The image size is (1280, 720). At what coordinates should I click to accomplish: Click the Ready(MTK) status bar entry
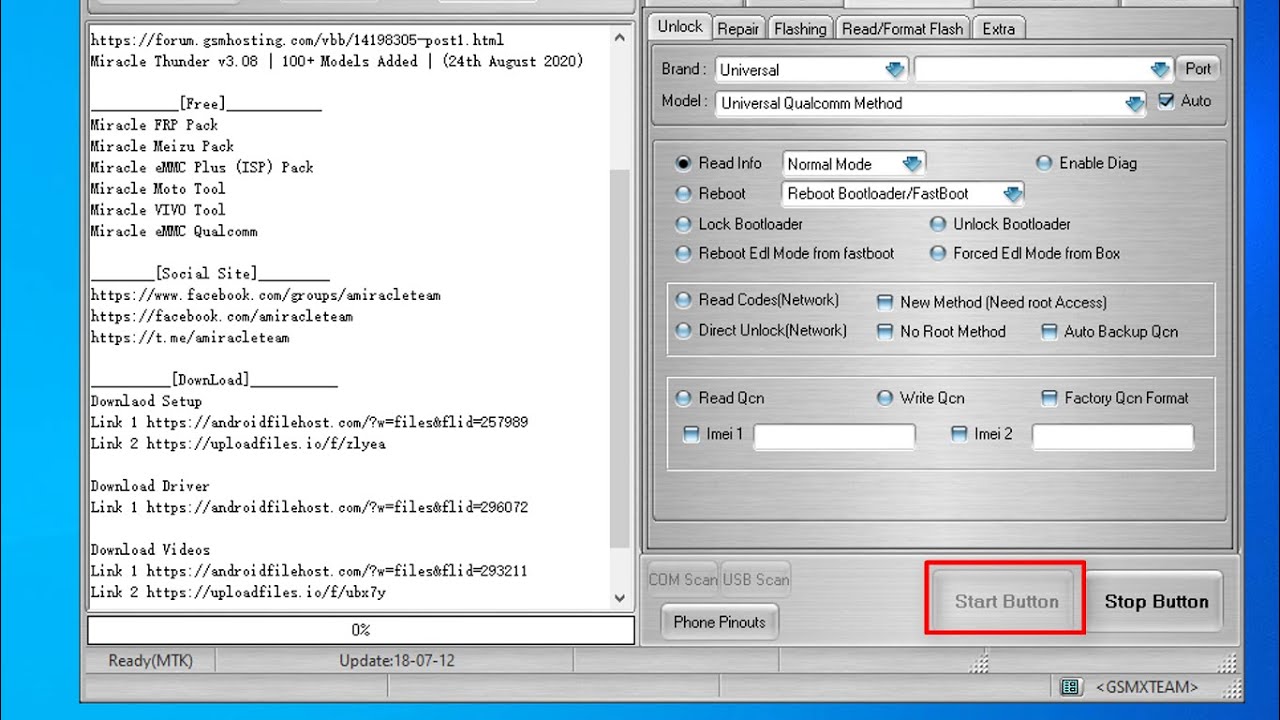(x=150, y=661)
